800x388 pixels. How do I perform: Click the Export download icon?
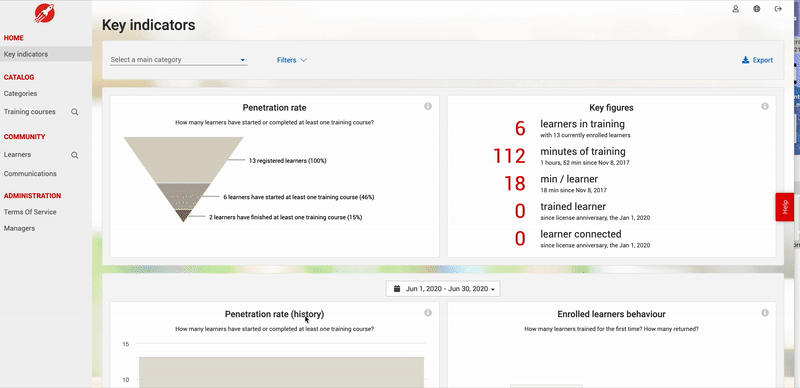(745, 60)
